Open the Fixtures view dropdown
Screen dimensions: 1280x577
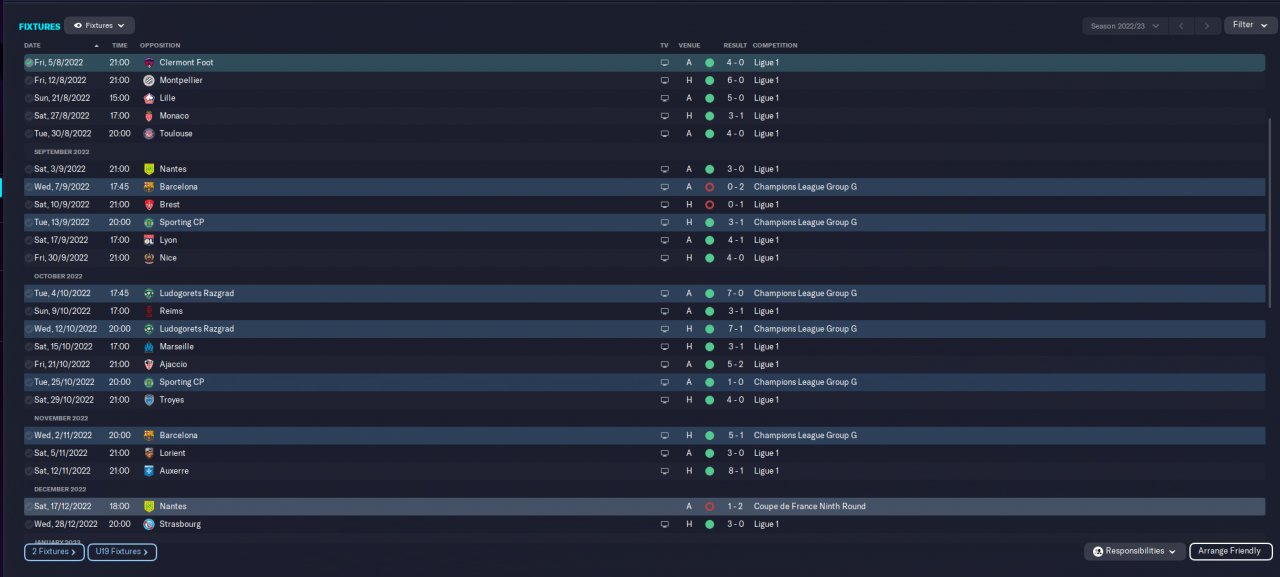(100, 25)
